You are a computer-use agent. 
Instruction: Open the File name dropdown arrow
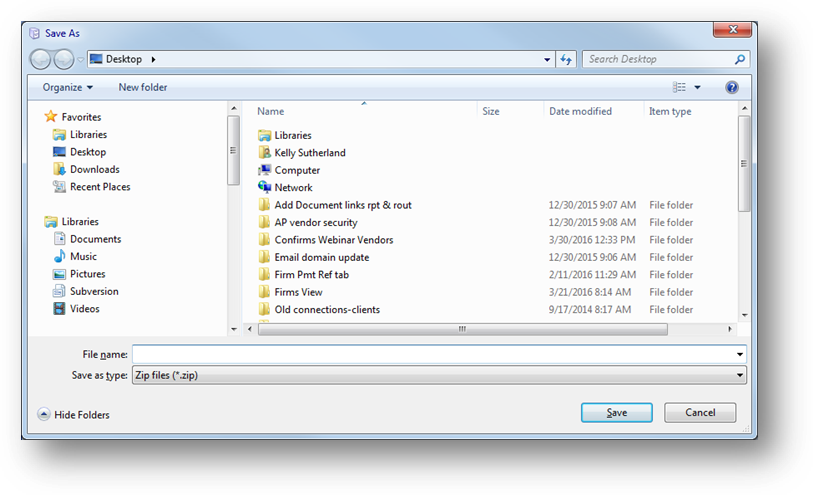point(740,355)
